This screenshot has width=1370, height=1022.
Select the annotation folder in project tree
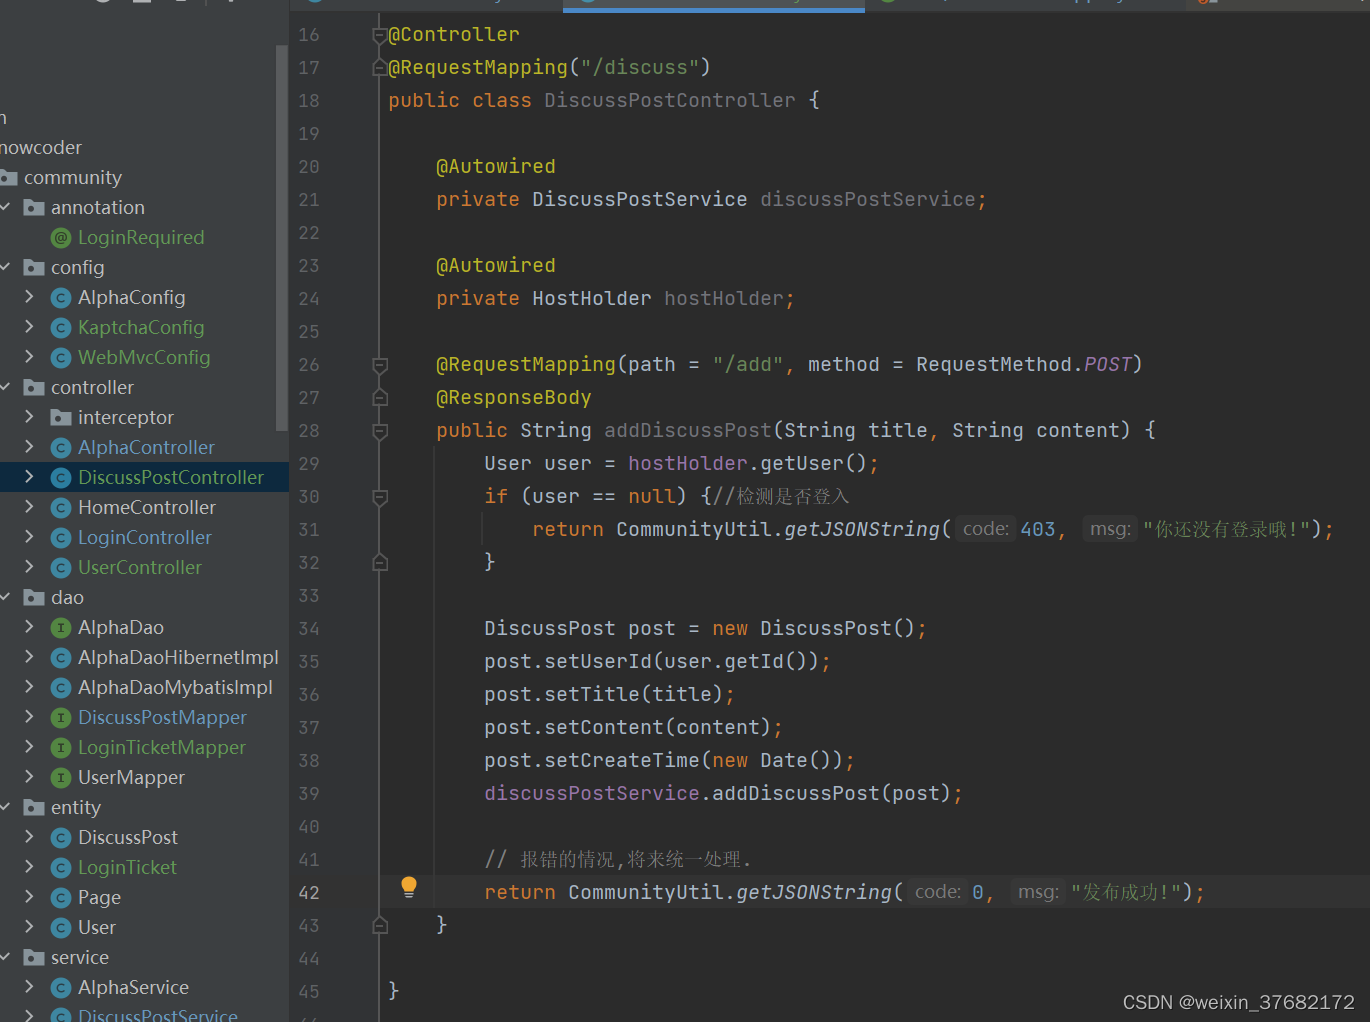98,207
